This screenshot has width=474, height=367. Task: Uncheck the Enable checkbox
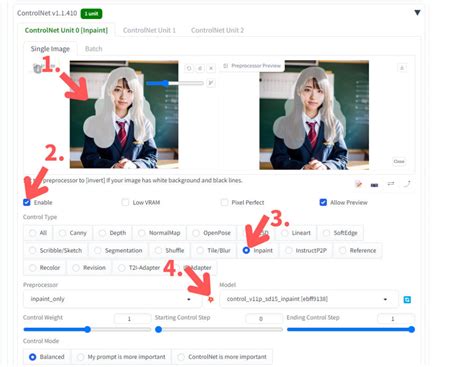(x=27, y=202)
